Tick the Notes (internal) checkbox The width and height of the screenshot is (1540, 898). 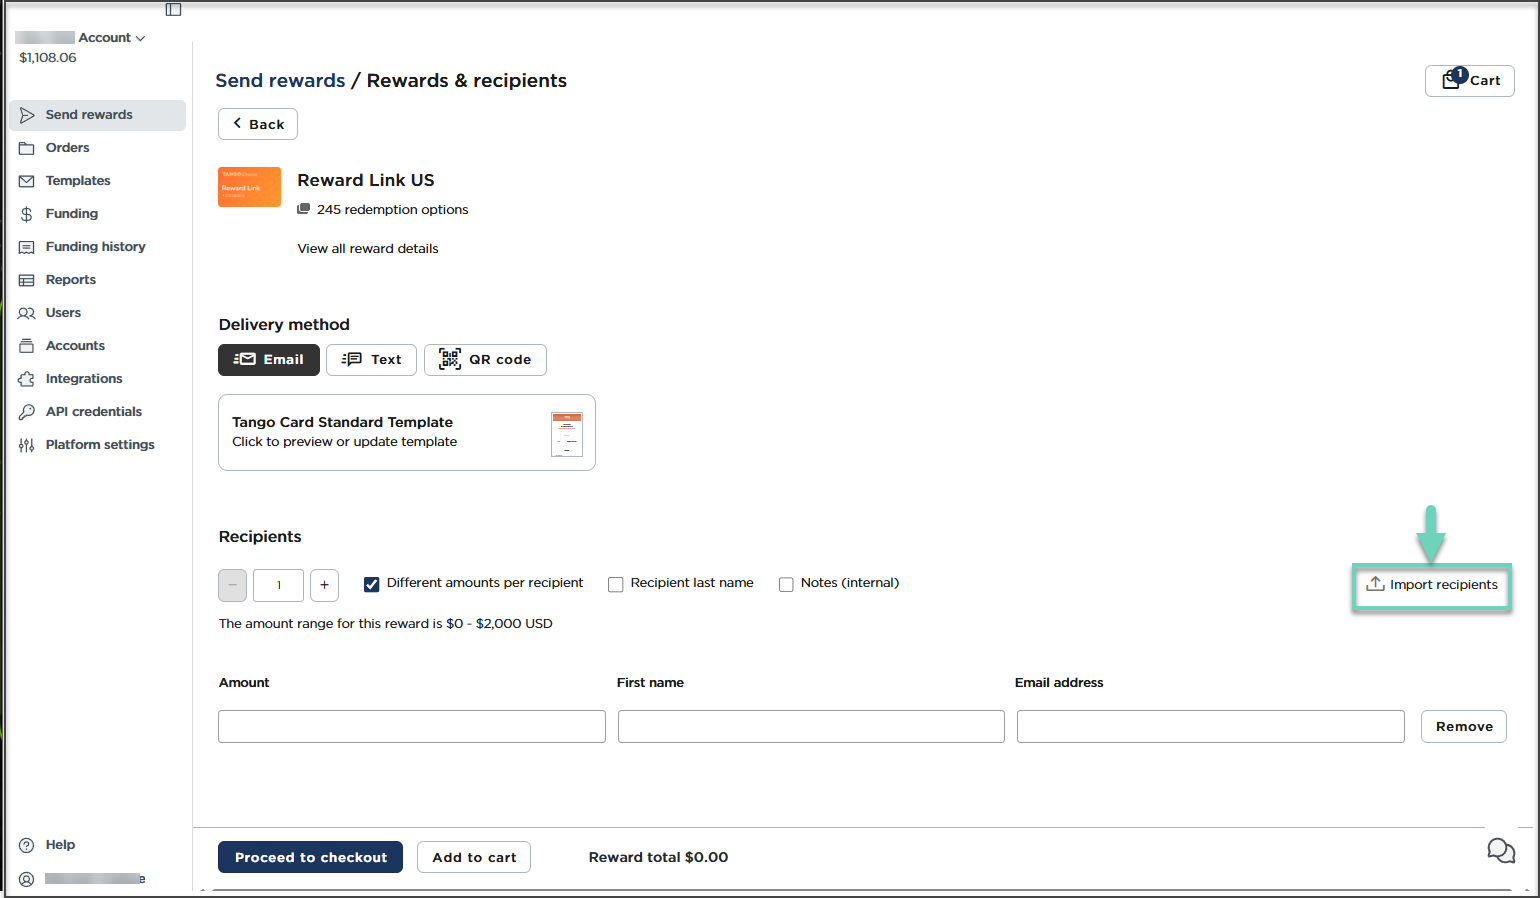point(786,584)
